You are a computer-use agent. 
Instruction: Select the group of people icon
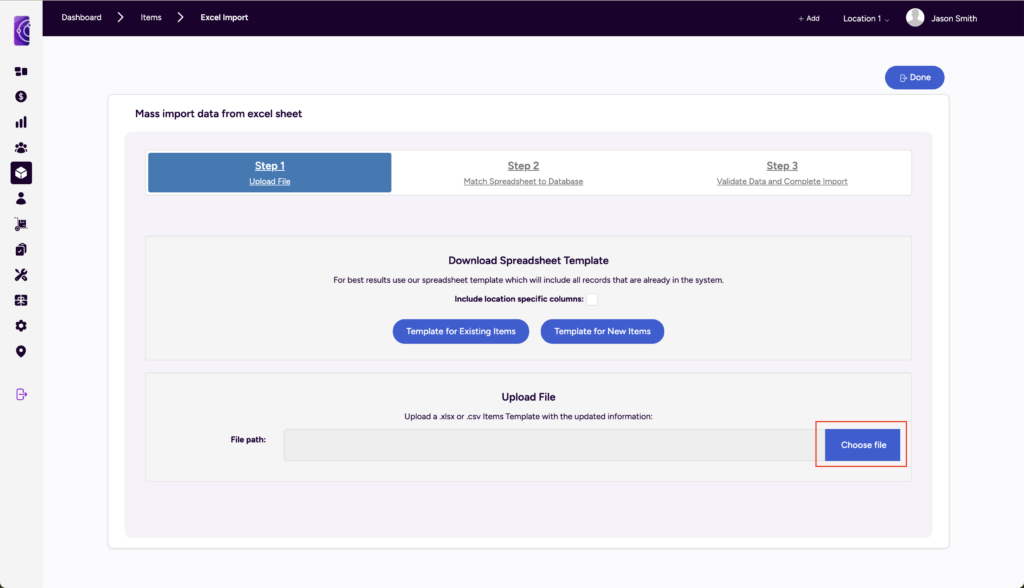(x=21, y=148)
